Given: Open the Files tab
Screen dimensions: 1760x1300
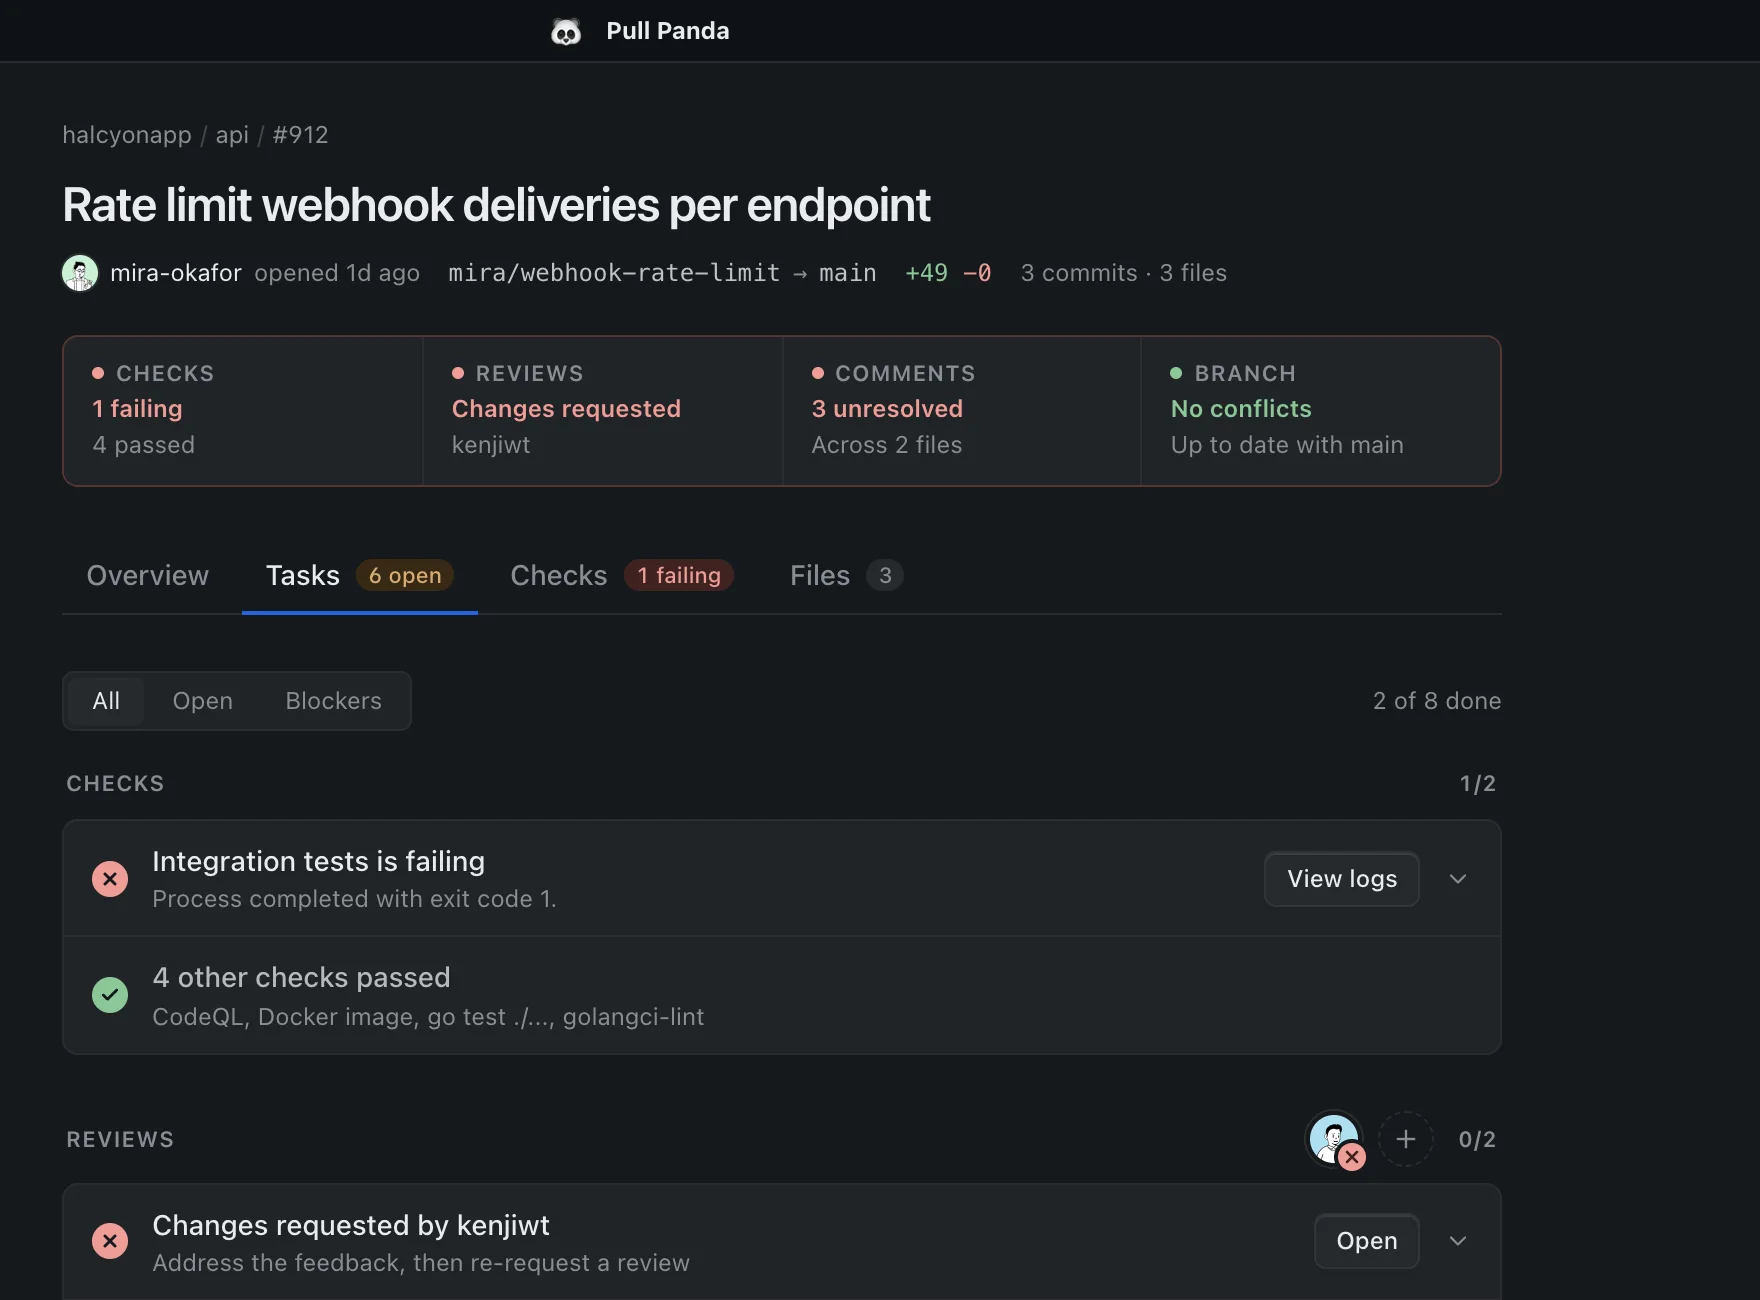Looking at the screenshot, I should (x=846, y=576).
